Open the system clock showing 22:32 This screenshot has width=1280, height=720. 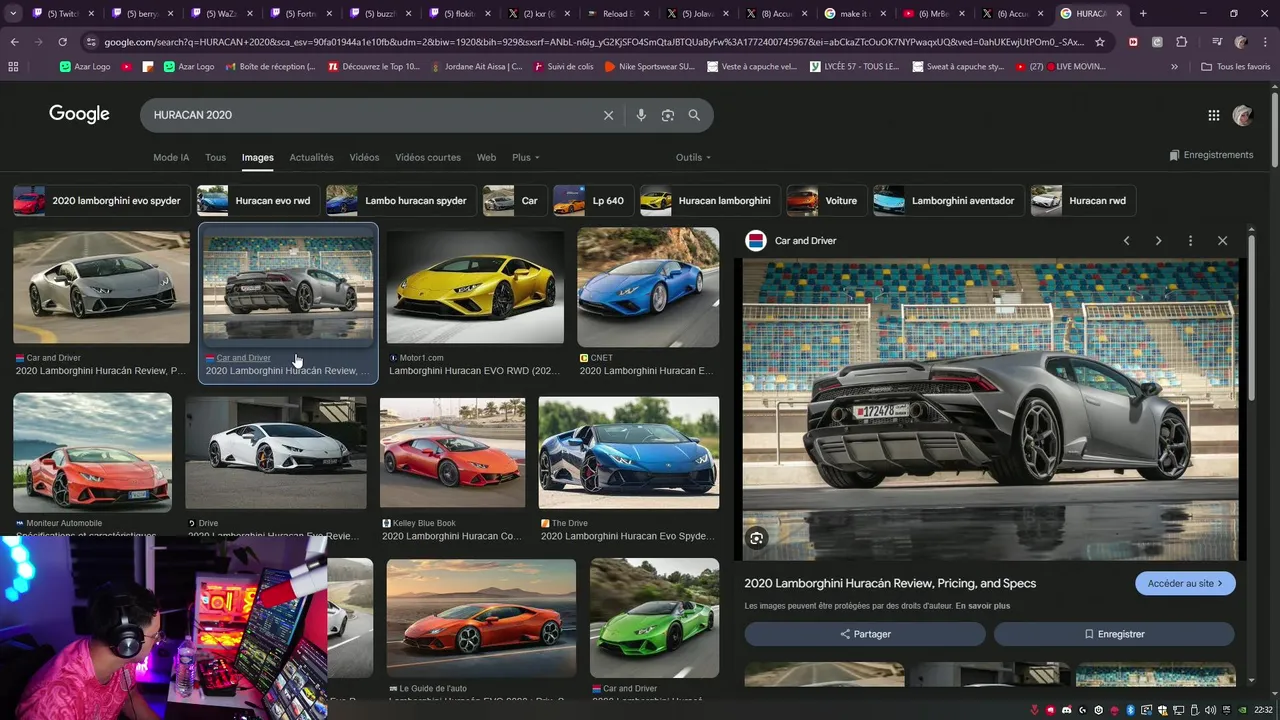(x=1263, y=710)
